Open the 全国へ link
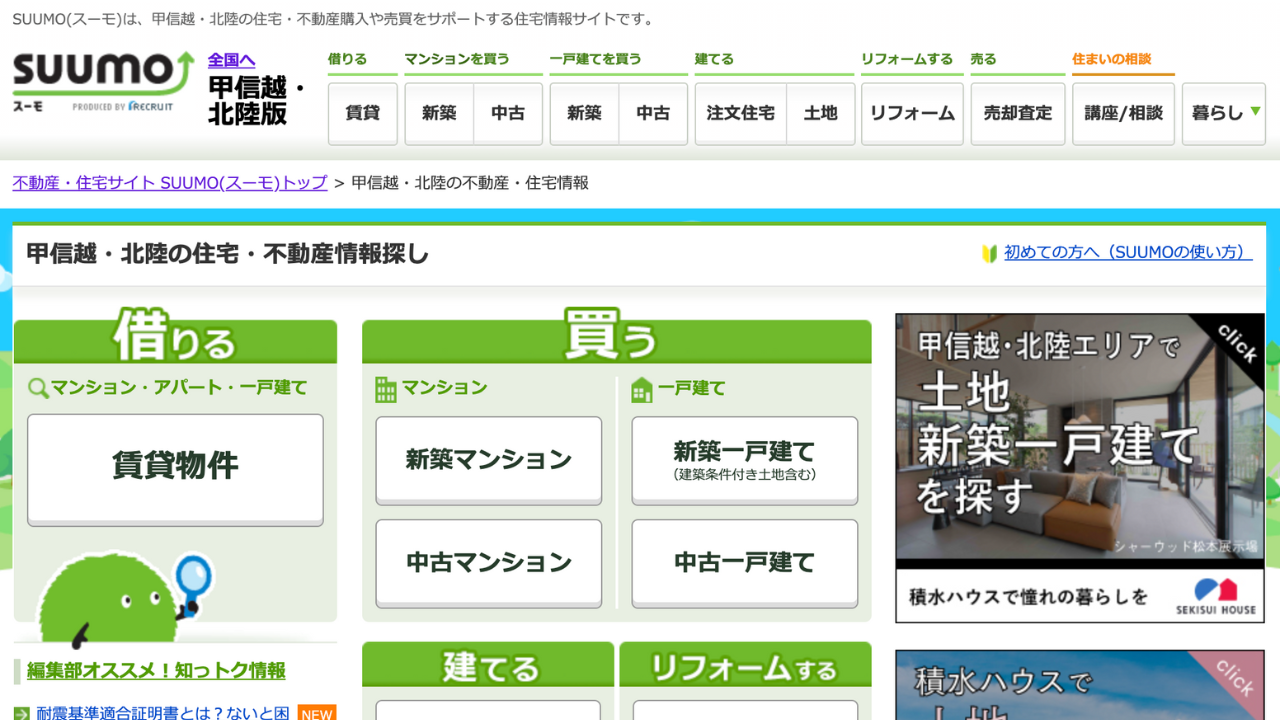This screenshot has height=720, width=1280. click(231, 60)
